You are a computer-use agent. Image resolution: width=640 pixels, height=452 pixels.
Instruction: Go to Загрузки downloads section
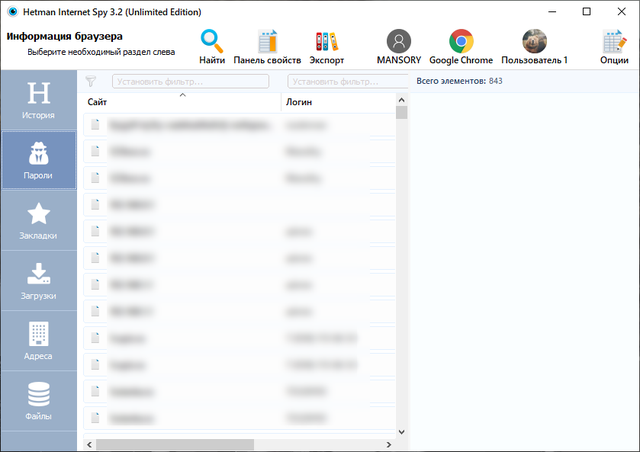(x=38, y=281)
